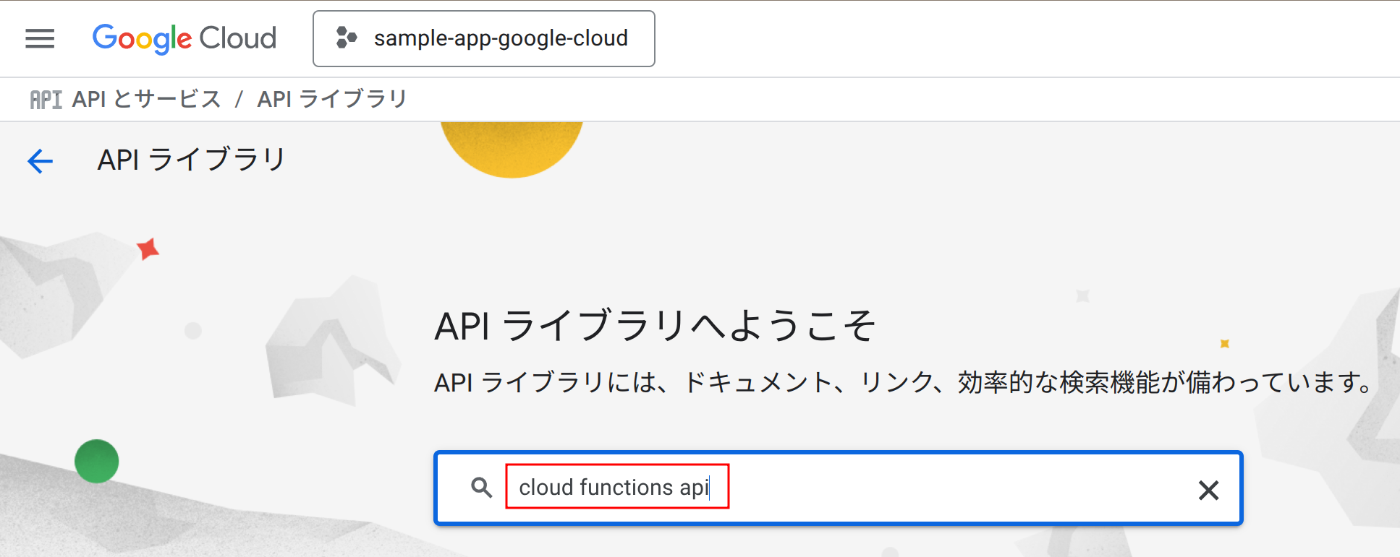Open the sample-app-google-cloud project picker
This screenshot has width=1400, height=557.
(x=484, y=39)
